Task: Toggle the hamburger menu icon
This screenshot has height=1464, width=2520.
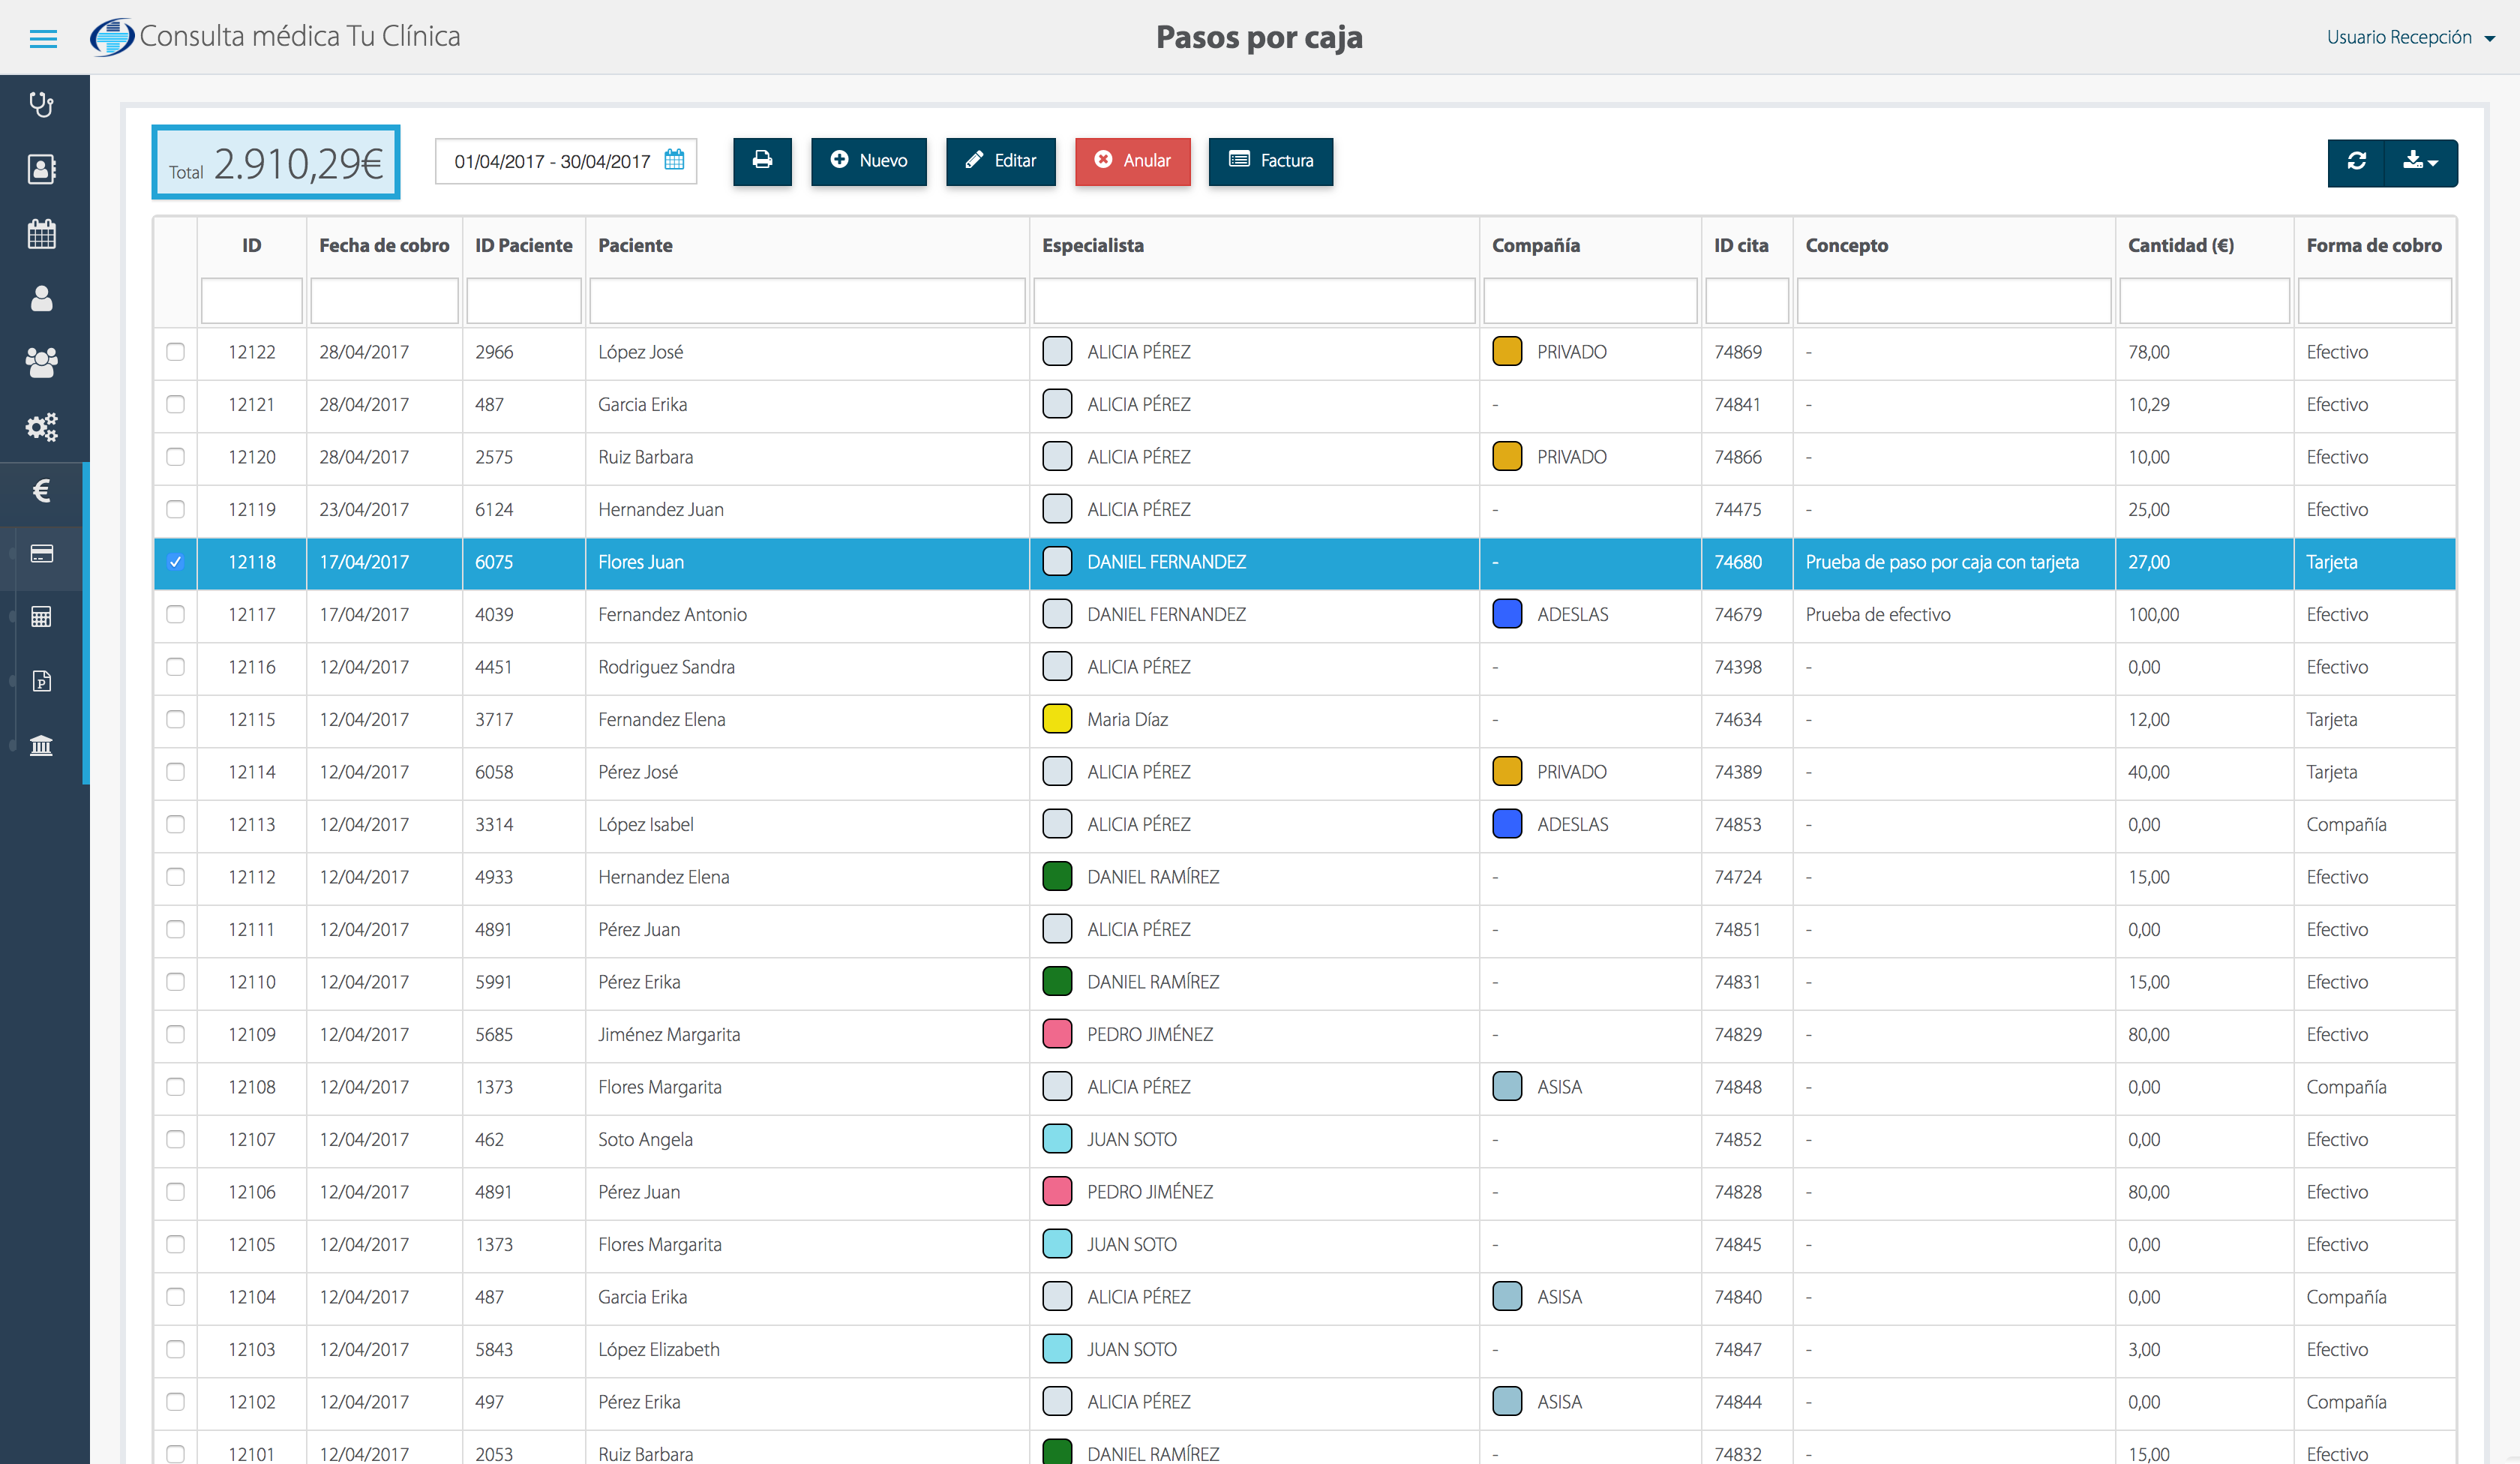Action: pos(43,38)
